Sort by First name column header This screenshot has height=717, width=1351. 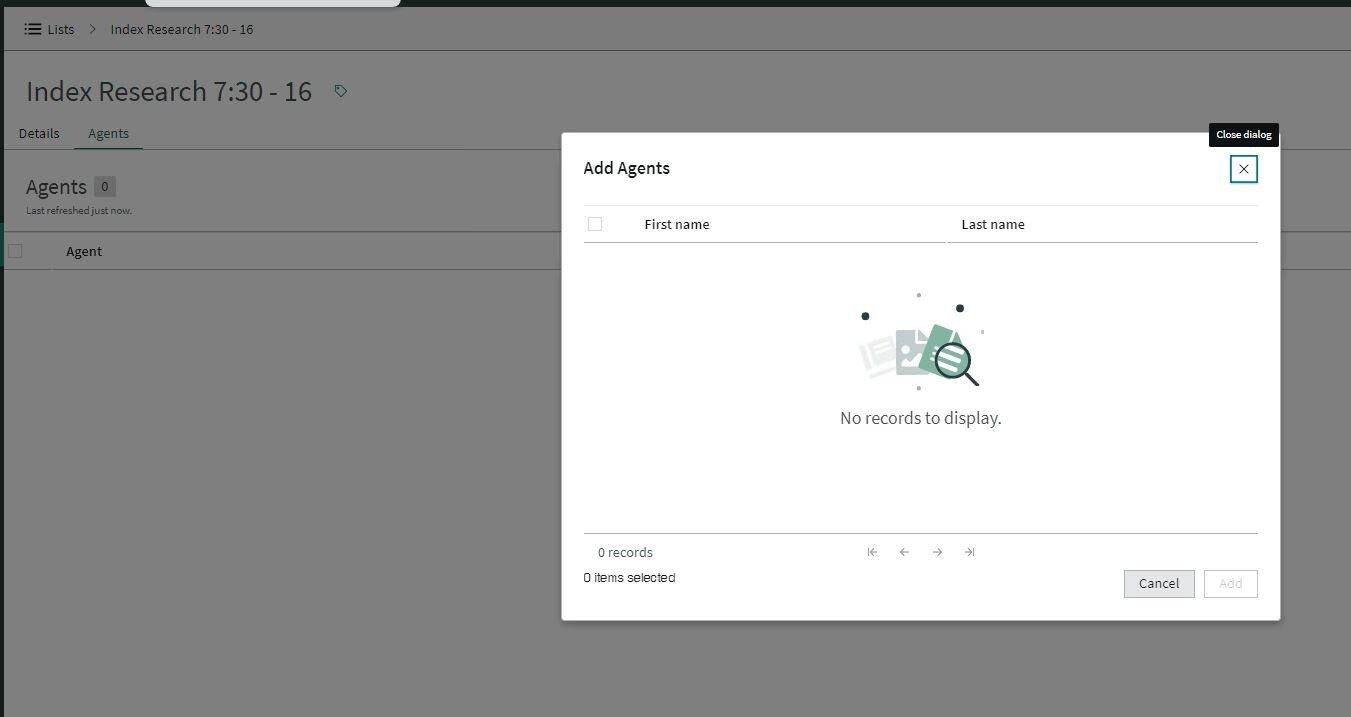[677, 224]
